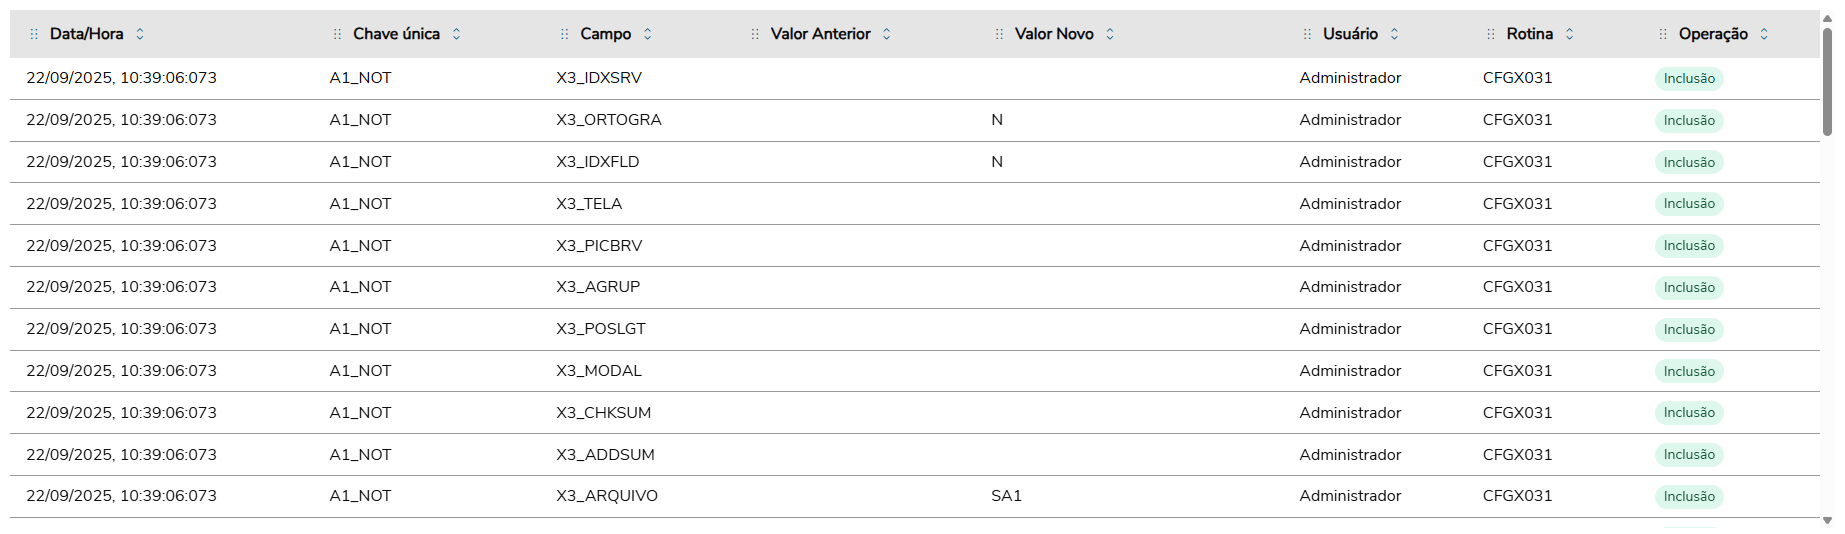Click the drag handle icon beside Usuário
Image resolution: width=1845 pixels, height=534 pixels.
click(x=1307, y=34)
